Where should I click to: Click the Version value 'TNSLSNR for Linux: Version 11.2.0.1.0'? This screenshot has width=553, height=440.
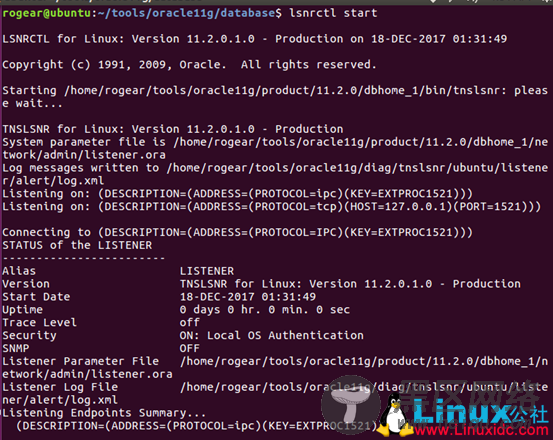(x=306, y=284)
